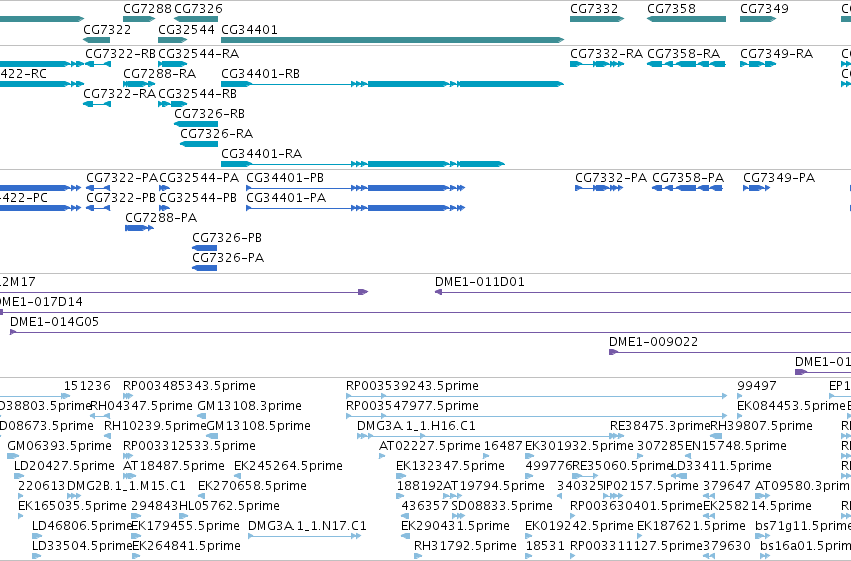Click clone DME1-009O22 label
The height and width of the screenshot is (561, 851).
(x=653, y=341)
